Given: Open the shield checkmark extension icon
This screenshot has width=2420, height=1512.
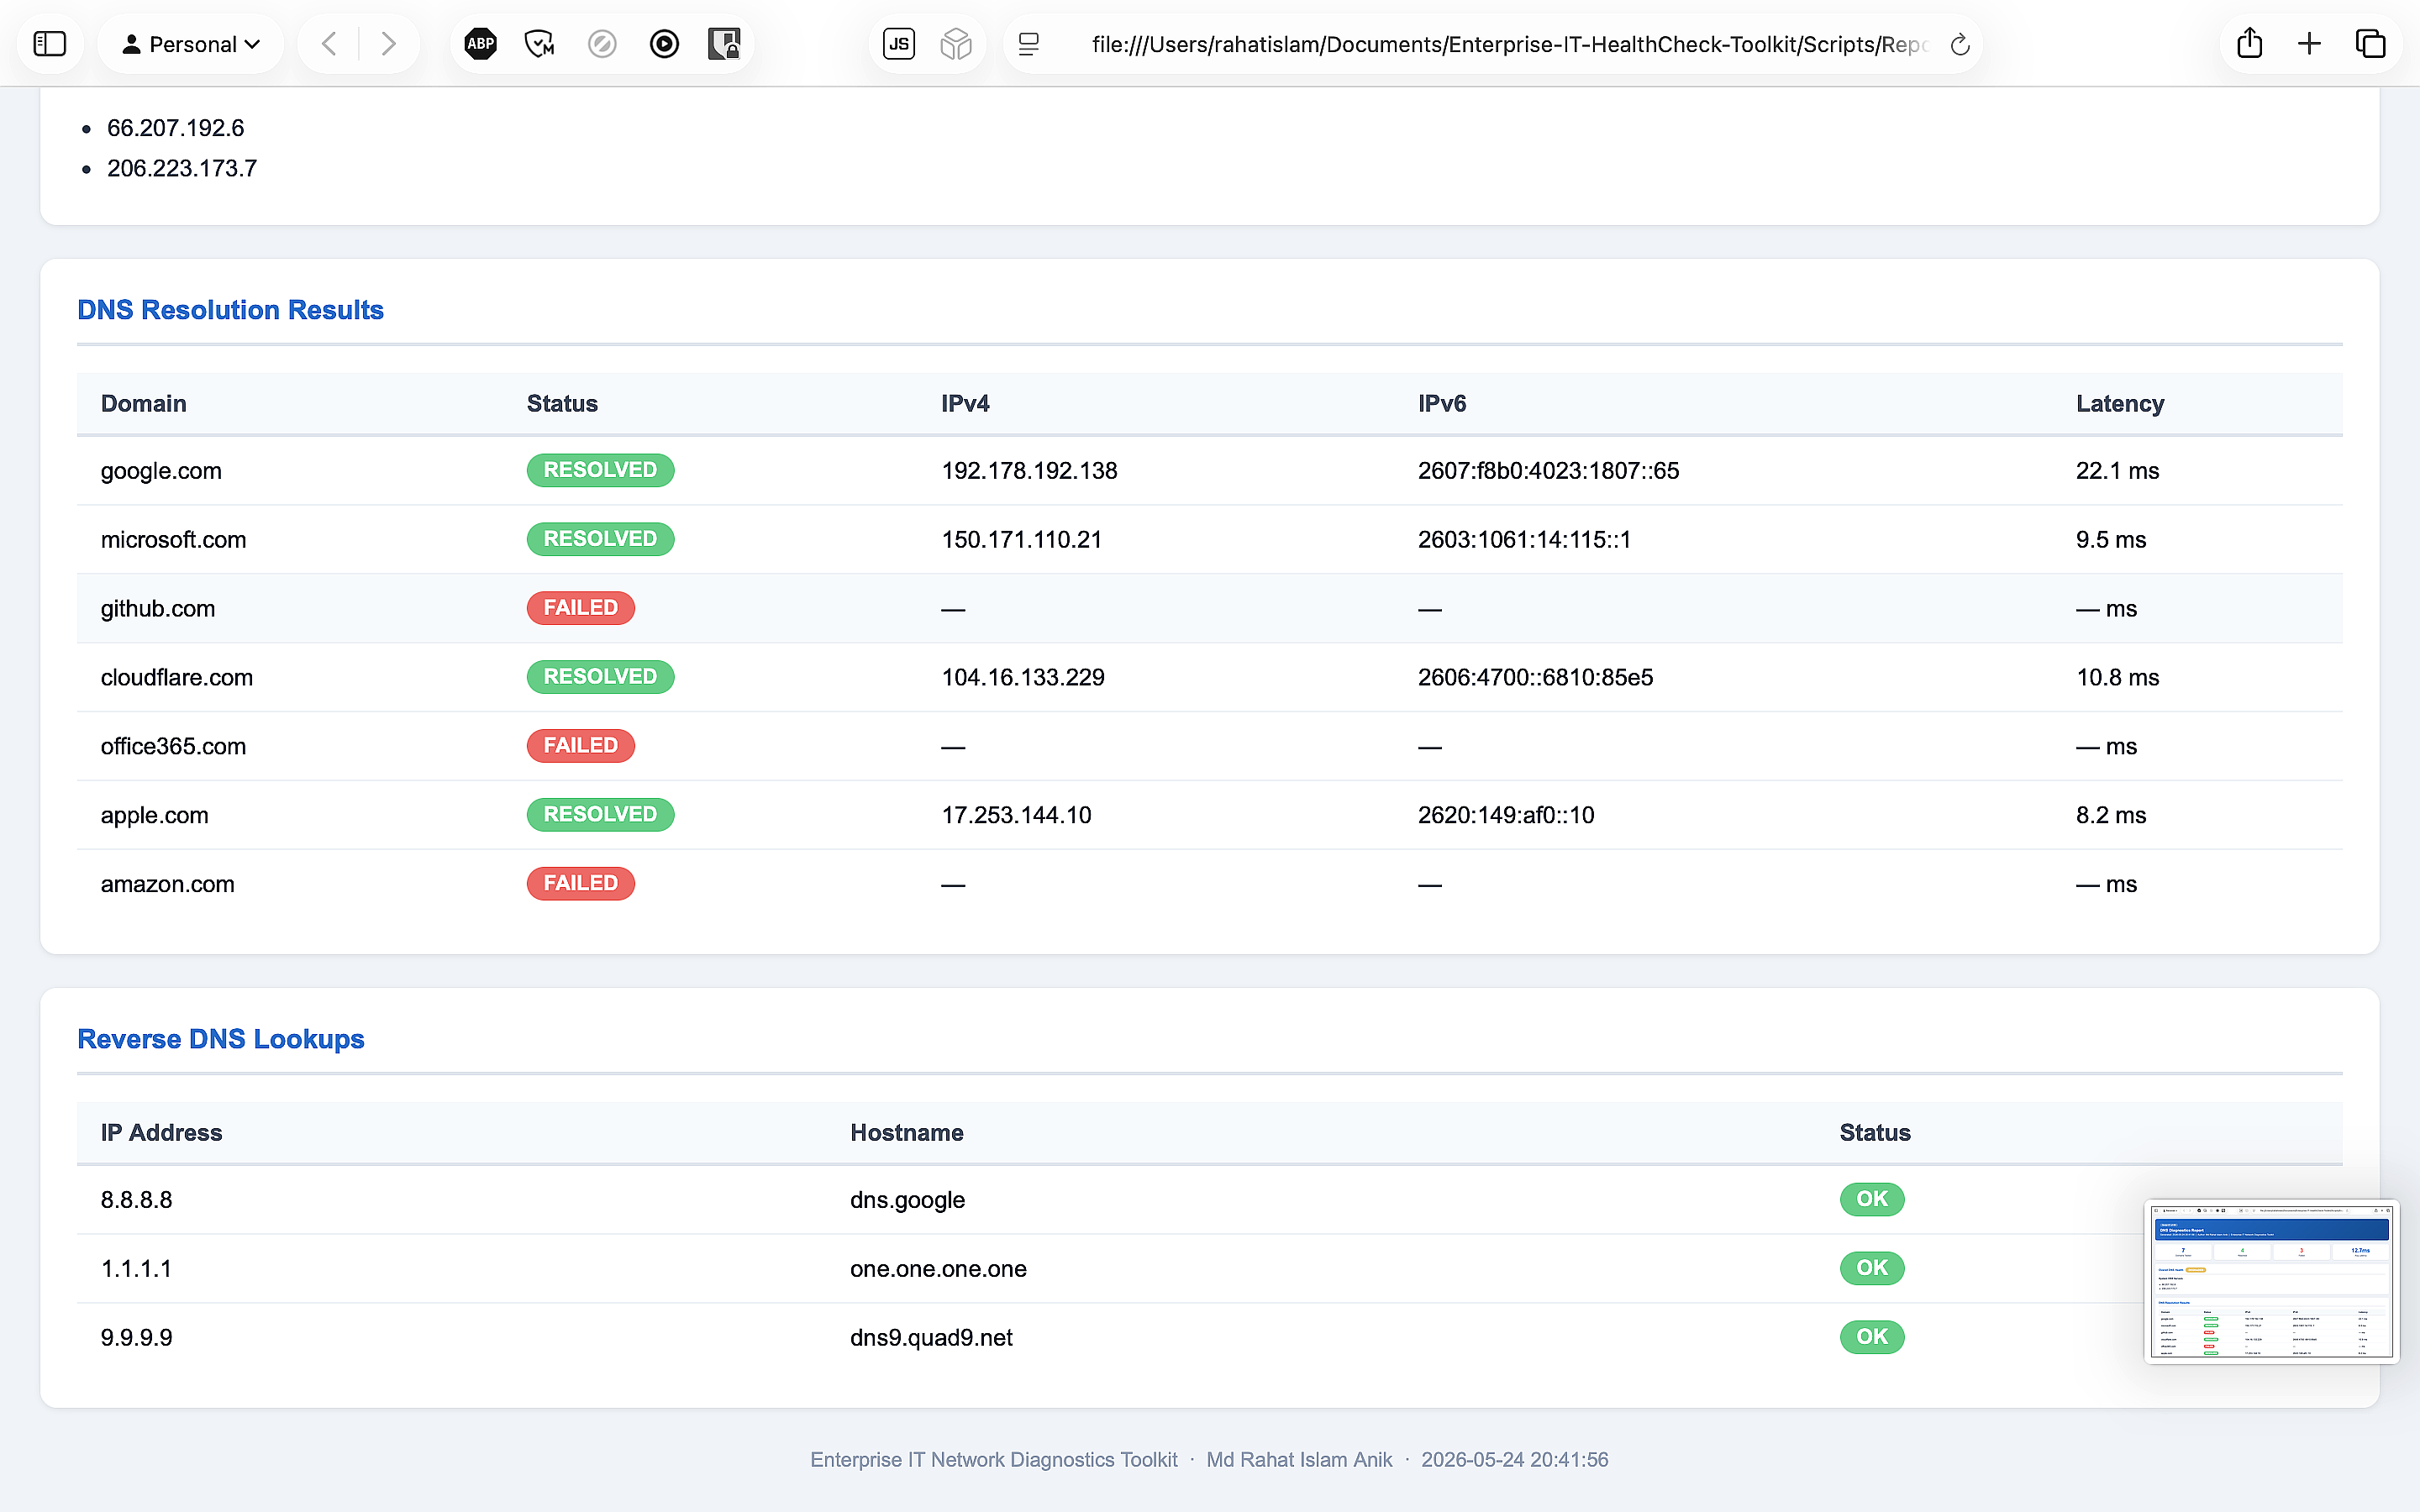Looking at the screenshot, I should (x=540, y=44).
